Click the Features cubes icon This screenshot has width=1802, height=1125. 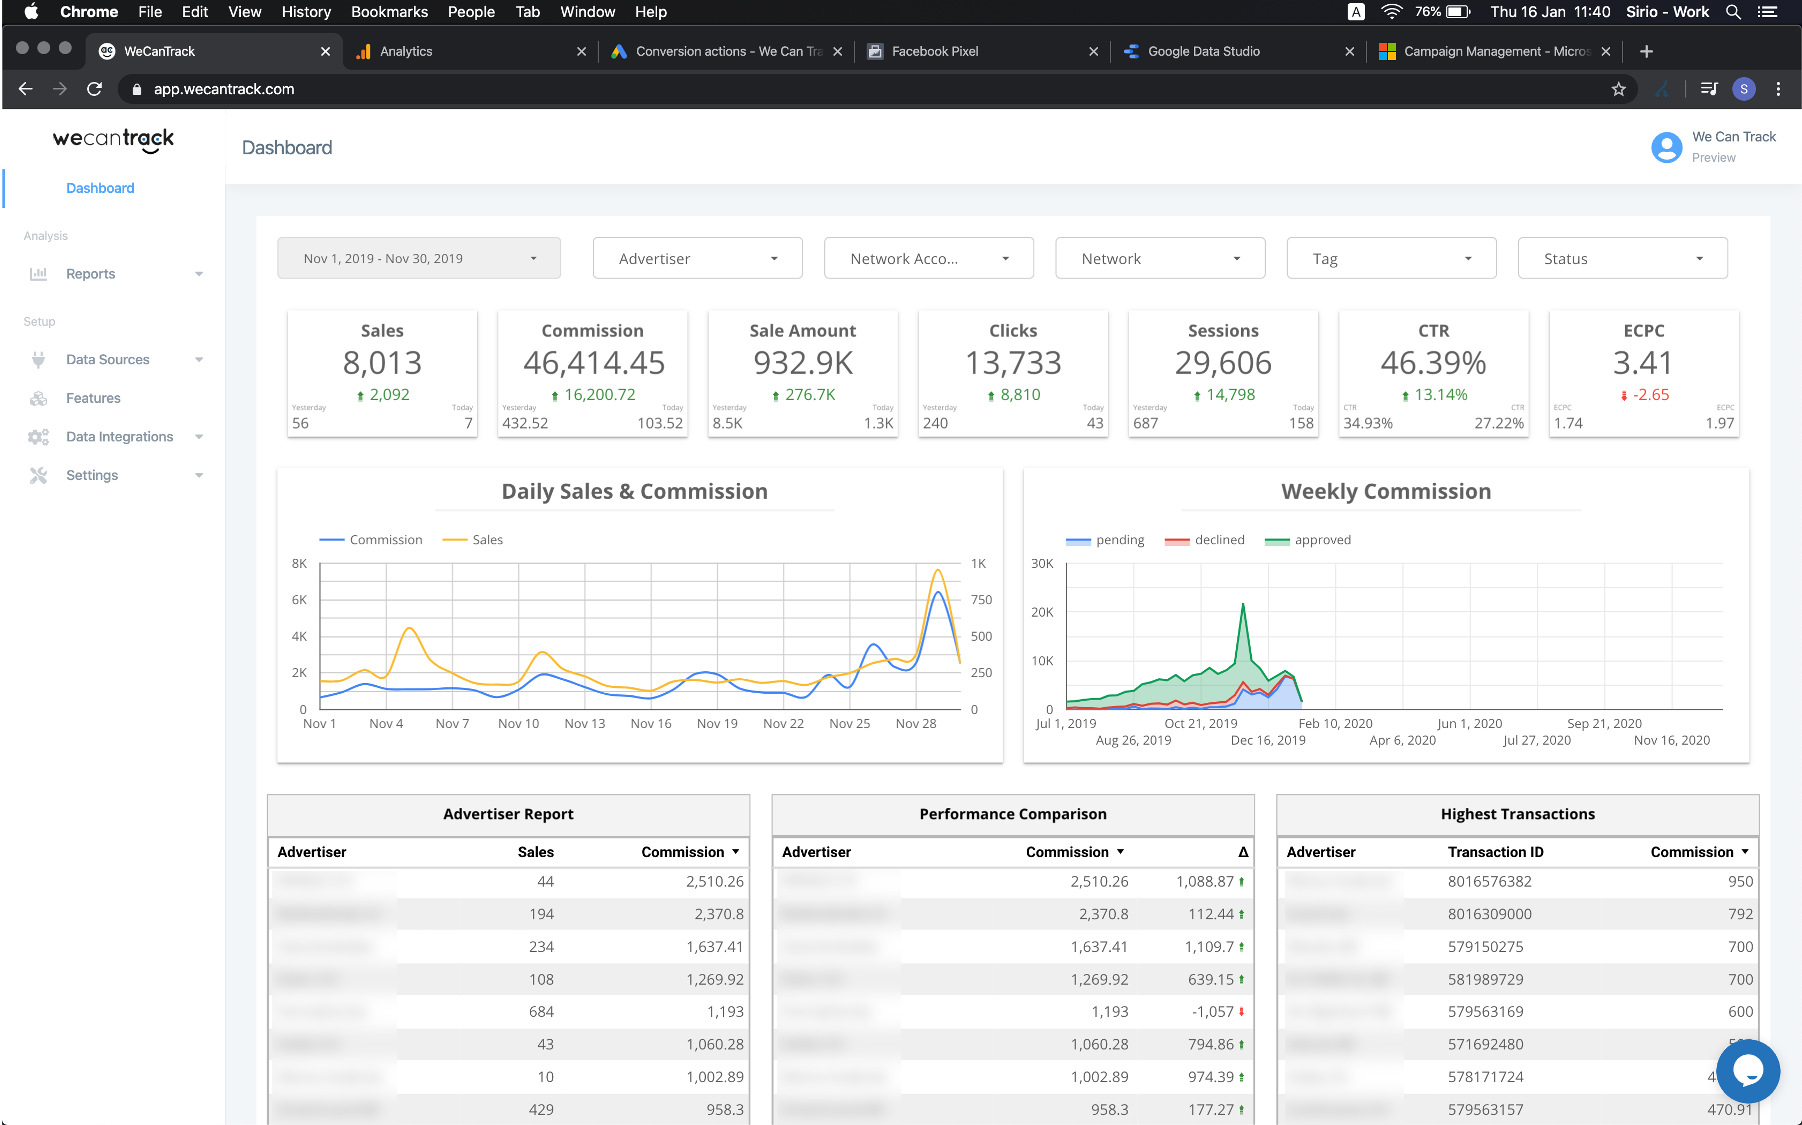point(39,398)
